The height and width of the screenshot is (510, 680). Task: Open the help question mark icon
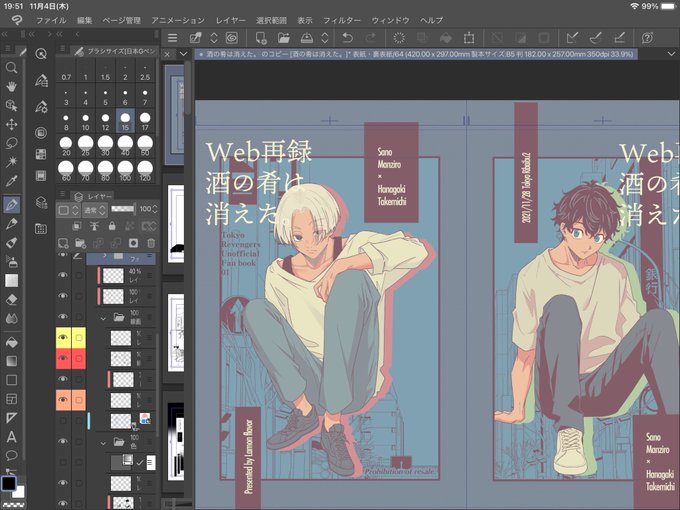click(647, 38)
